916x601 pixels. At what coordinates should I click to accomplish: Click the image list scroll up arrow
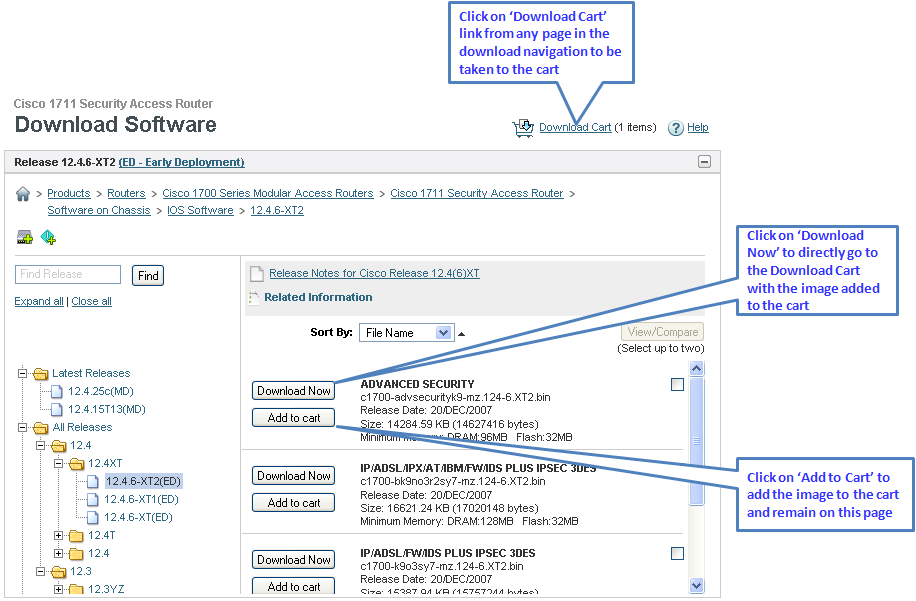click(696, 368)
